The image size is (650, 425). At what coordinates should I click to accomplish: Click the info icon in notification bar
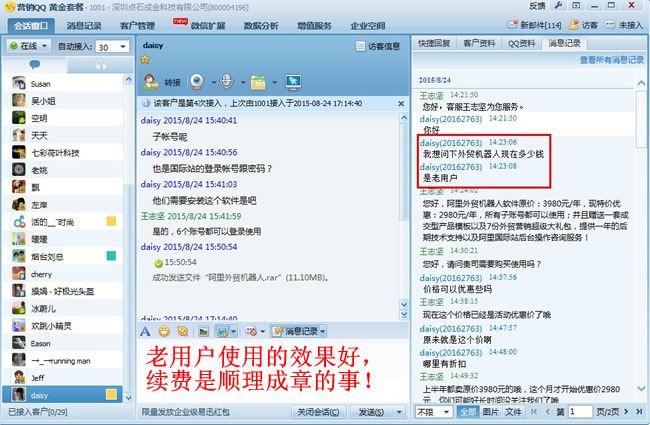pos(146,103)
